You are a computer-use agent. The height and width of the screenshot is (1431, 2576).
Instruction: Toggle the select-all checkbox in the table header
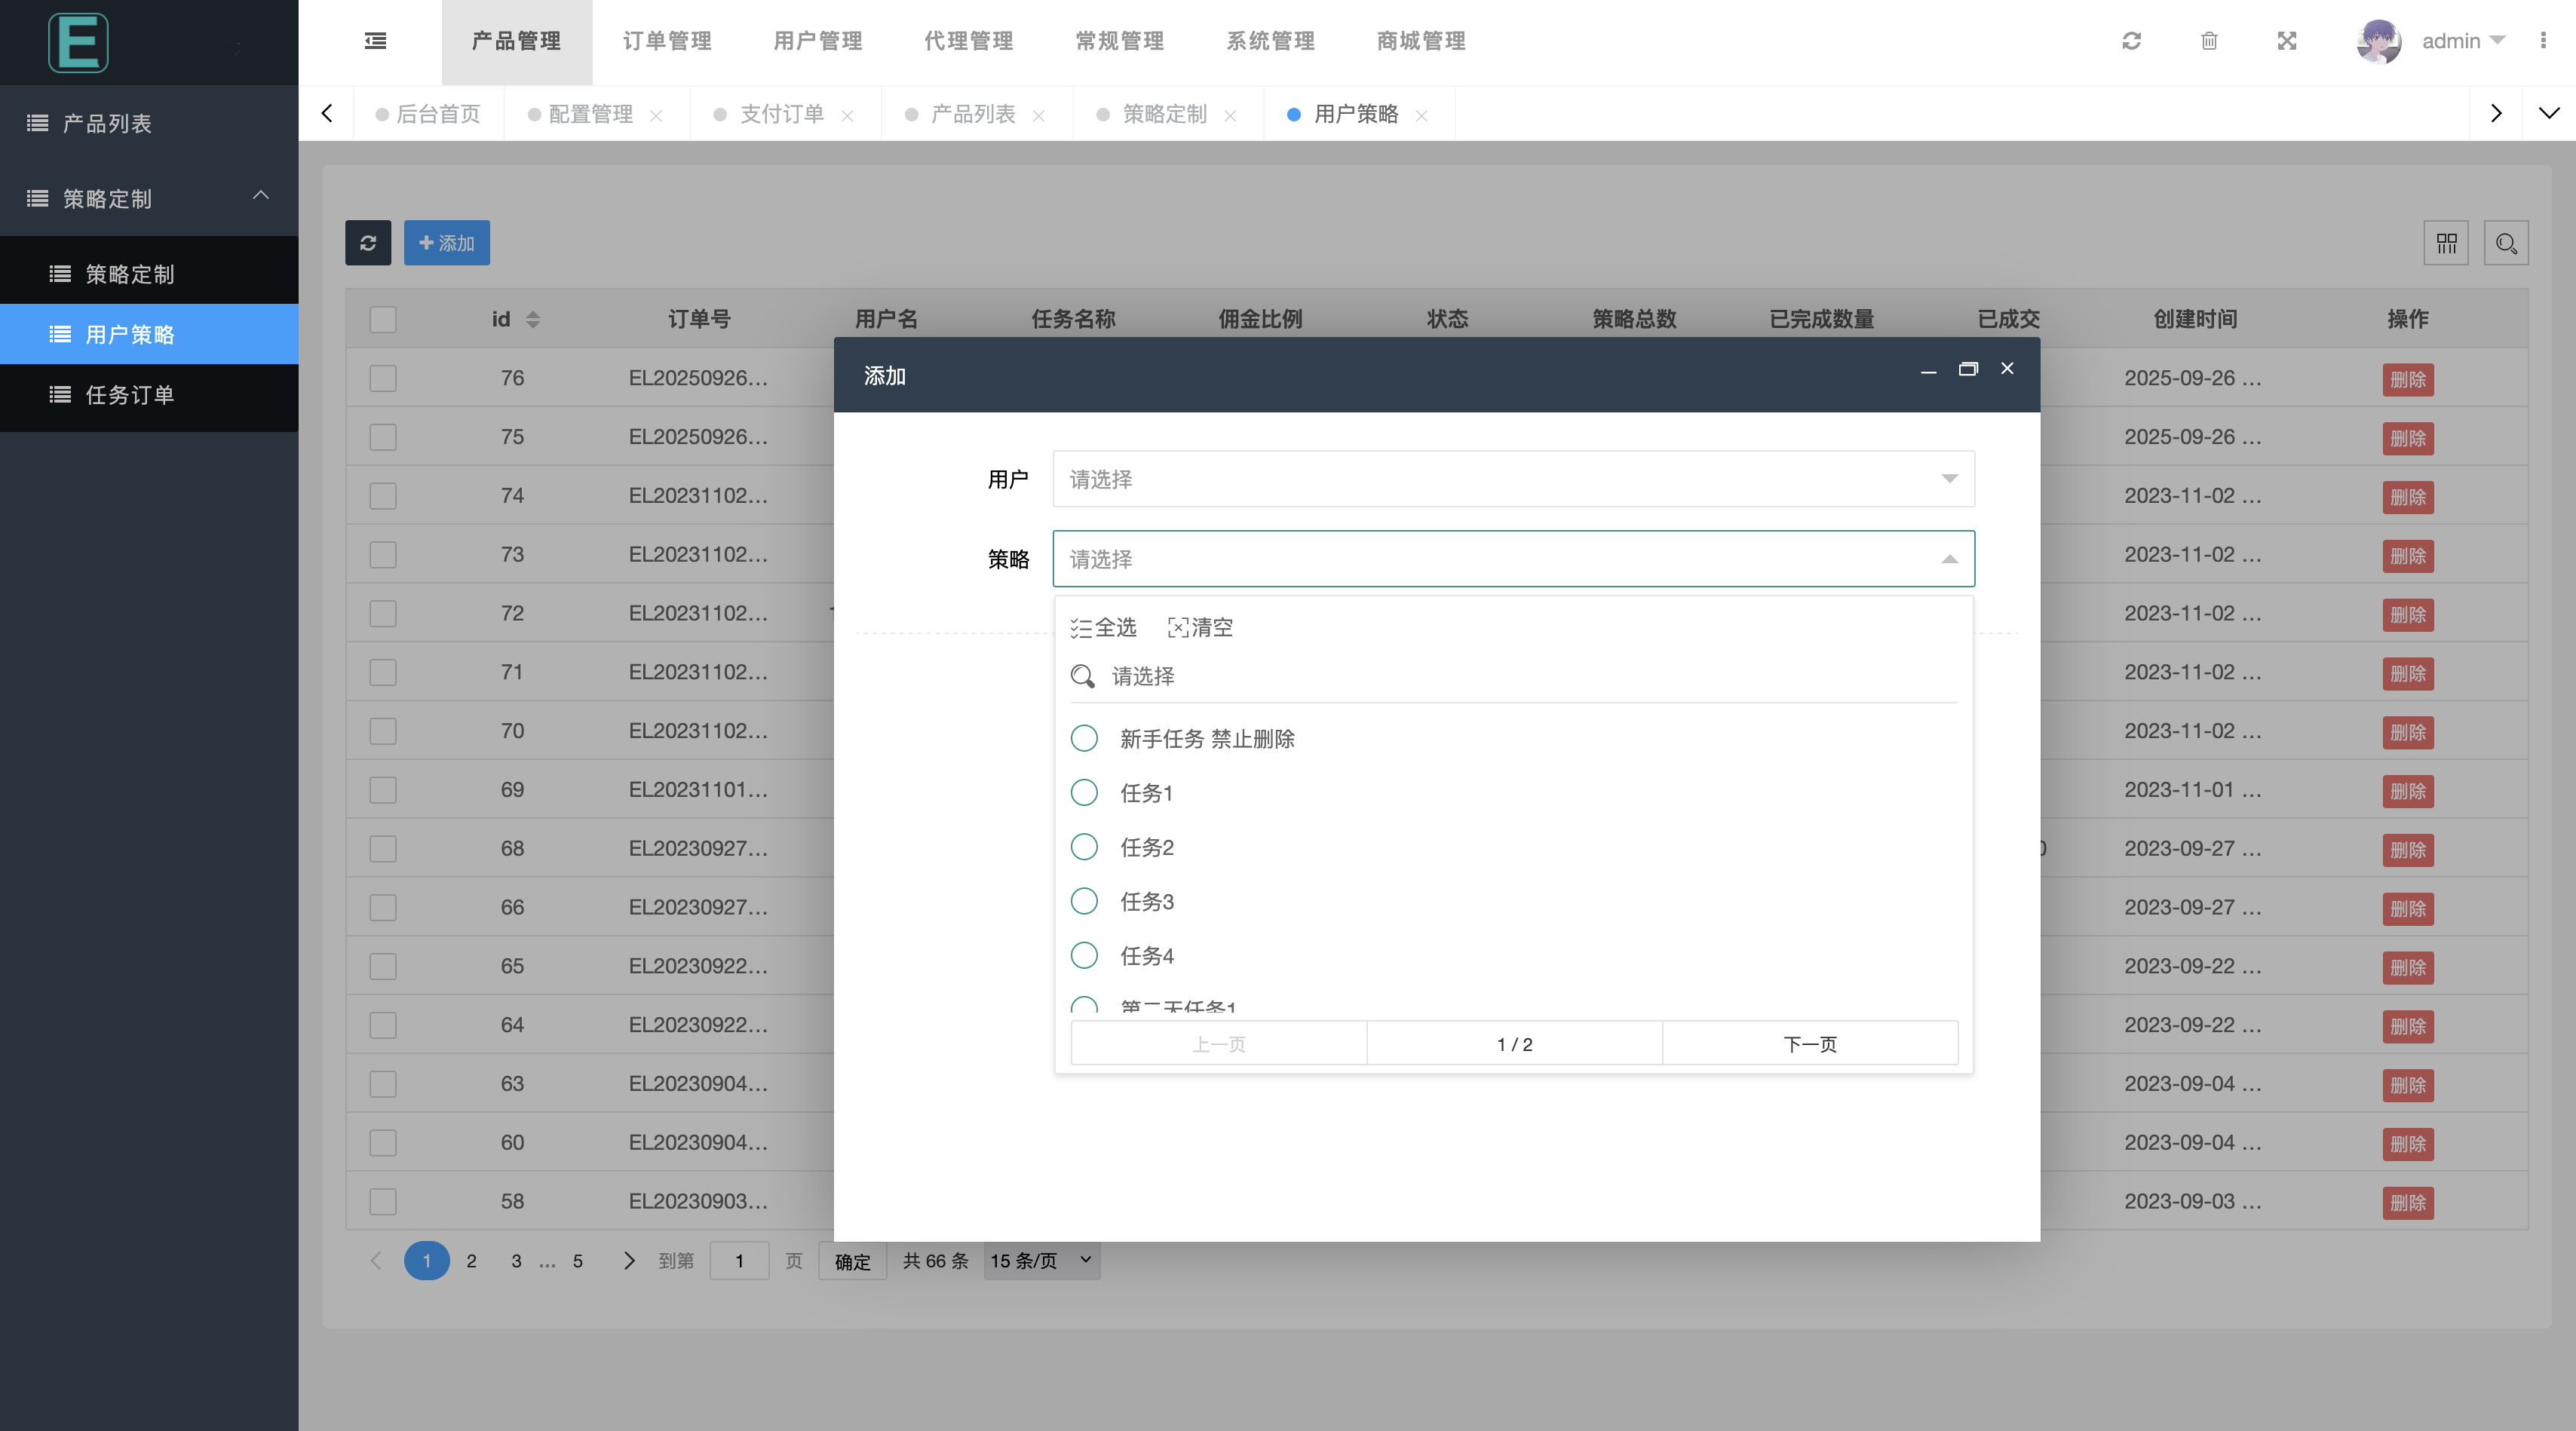383,319
